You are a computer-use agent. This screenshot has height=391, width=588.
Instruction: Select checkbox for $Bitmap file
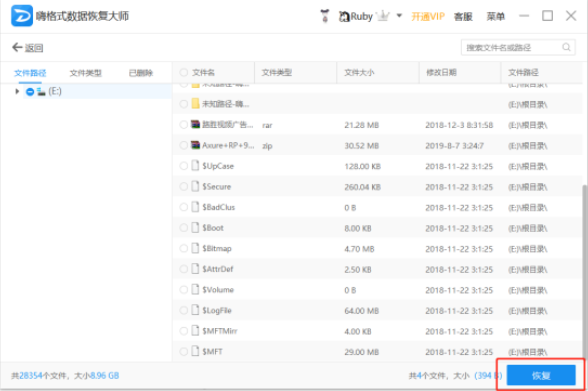[183, 248]
